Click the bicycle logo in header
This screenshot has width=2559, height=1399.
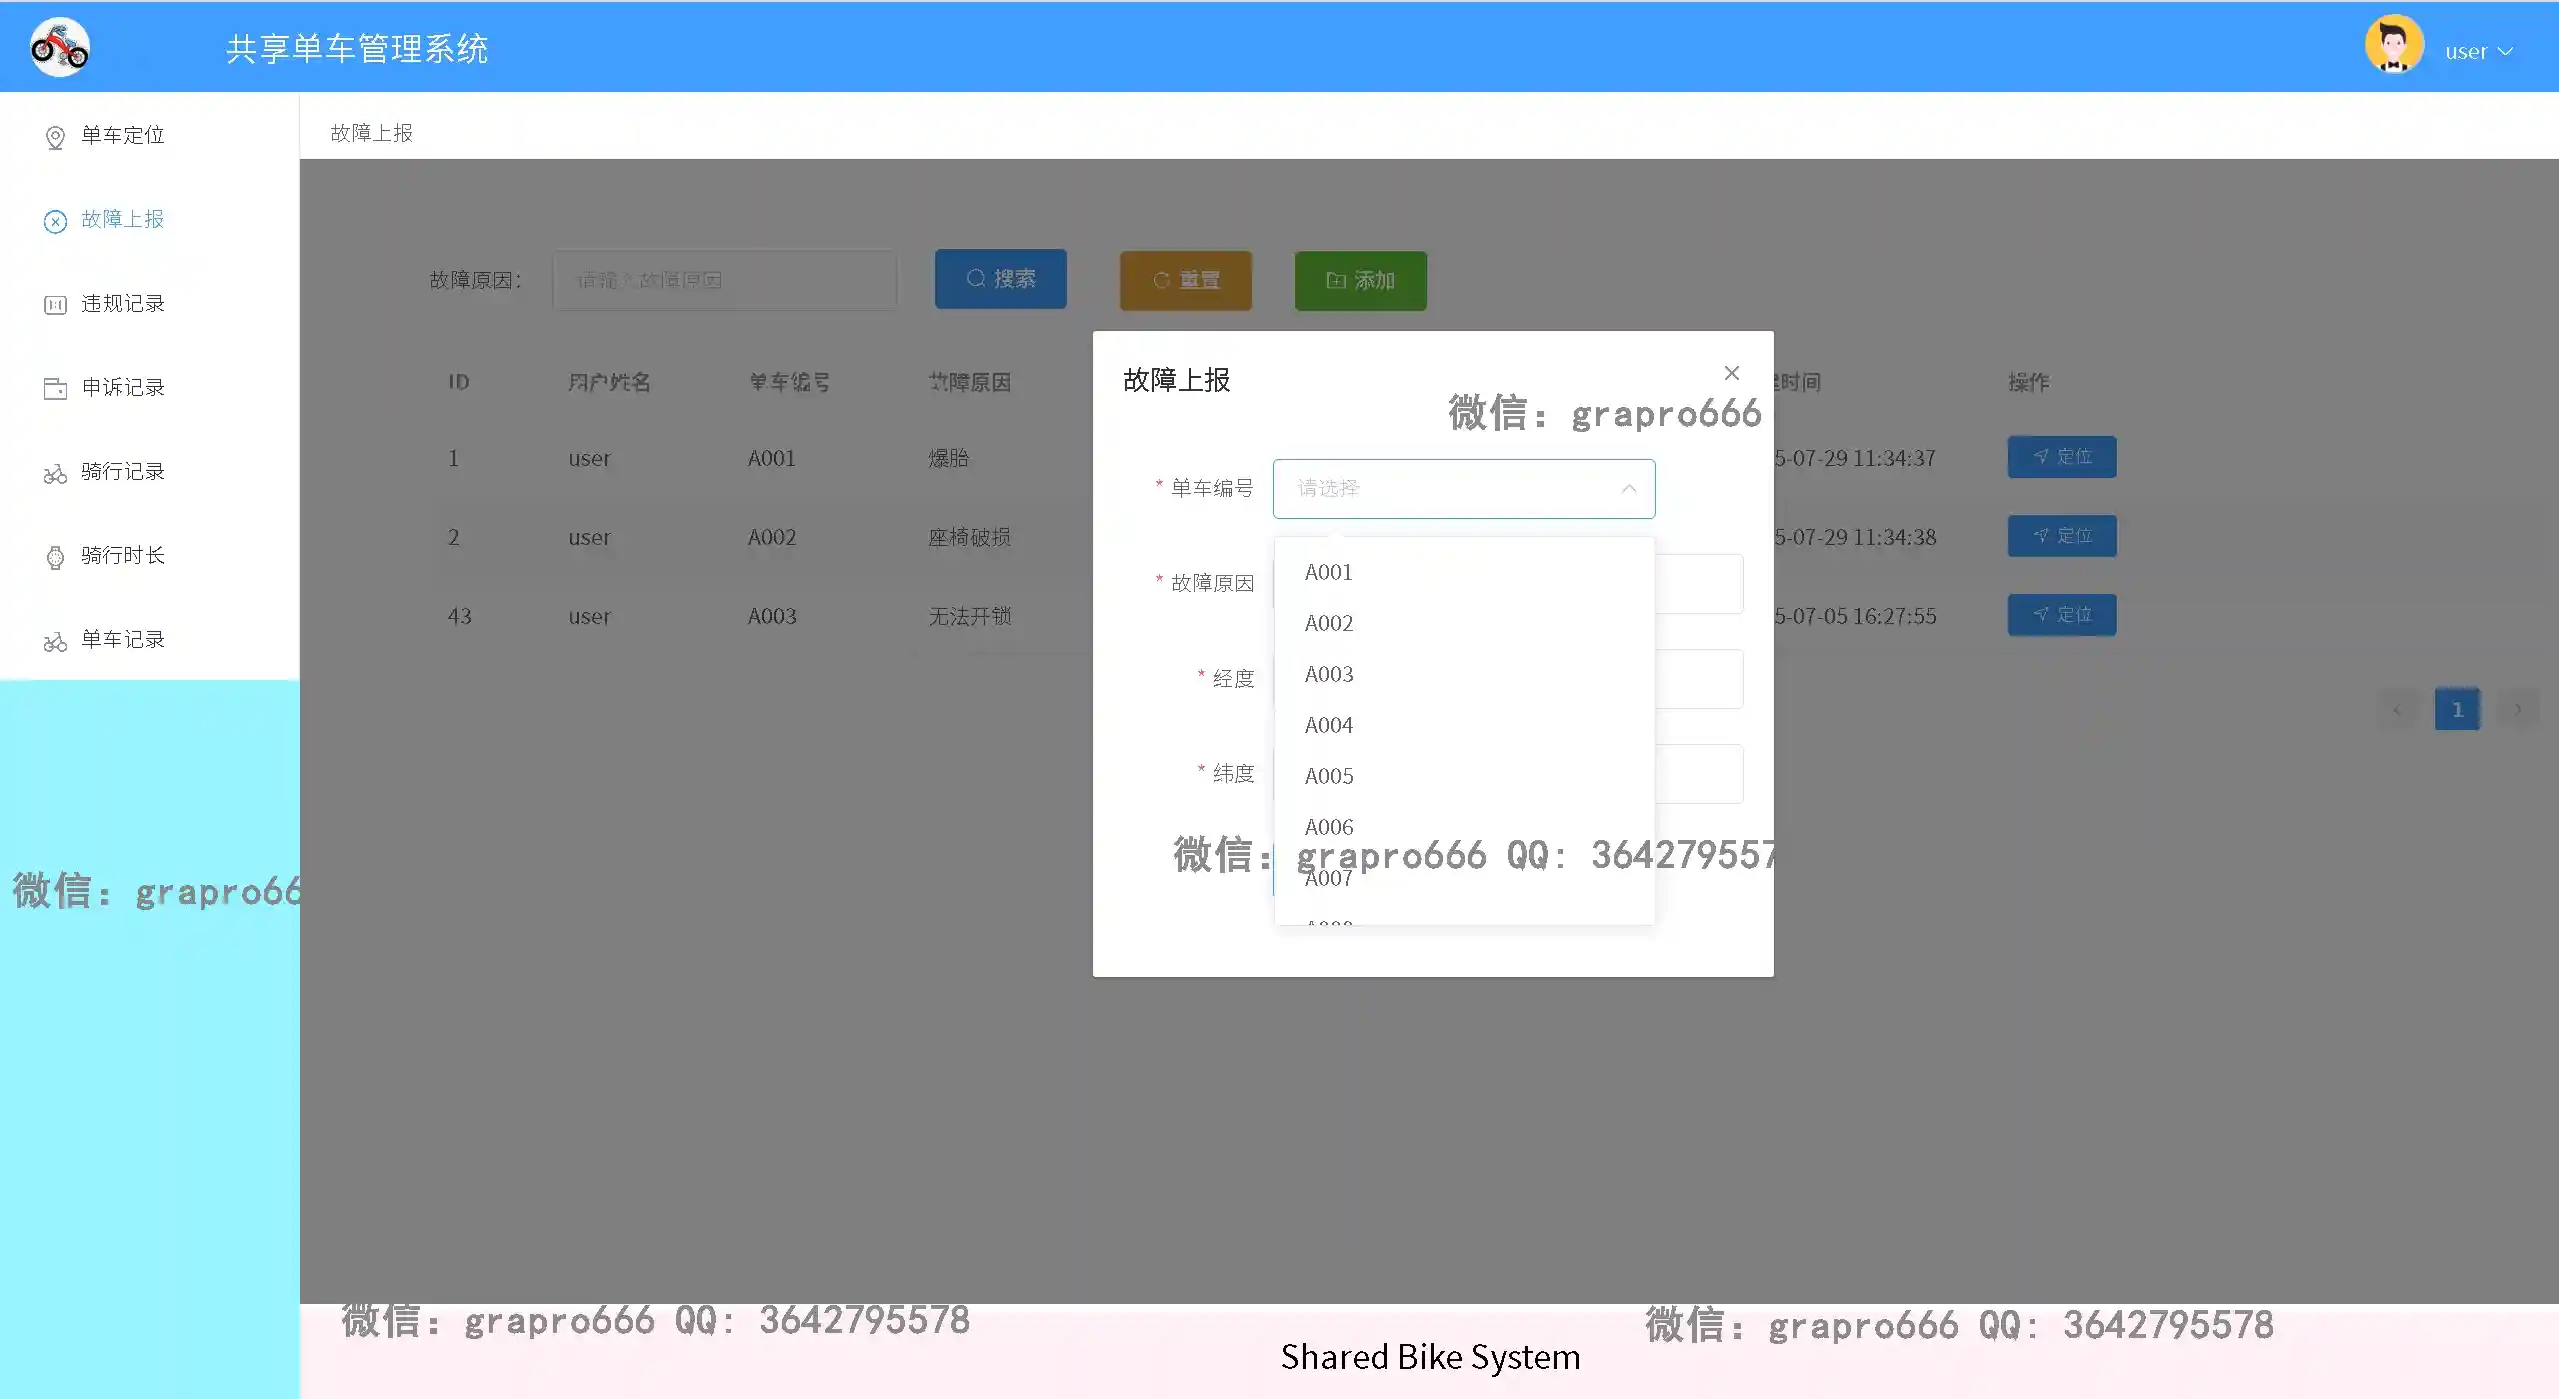(60, 47)
